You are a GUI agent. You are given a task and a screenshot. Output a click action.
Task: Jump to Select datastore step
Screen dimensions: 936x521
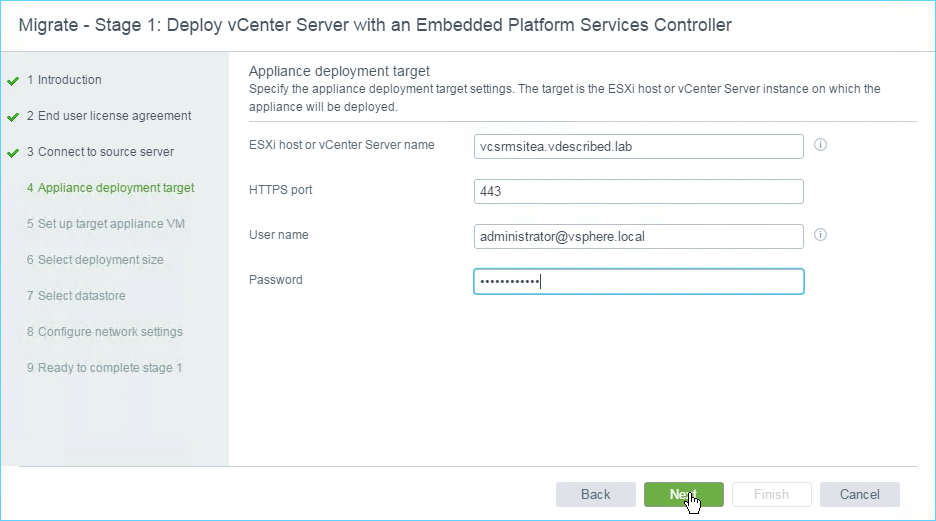click(76, 295)
